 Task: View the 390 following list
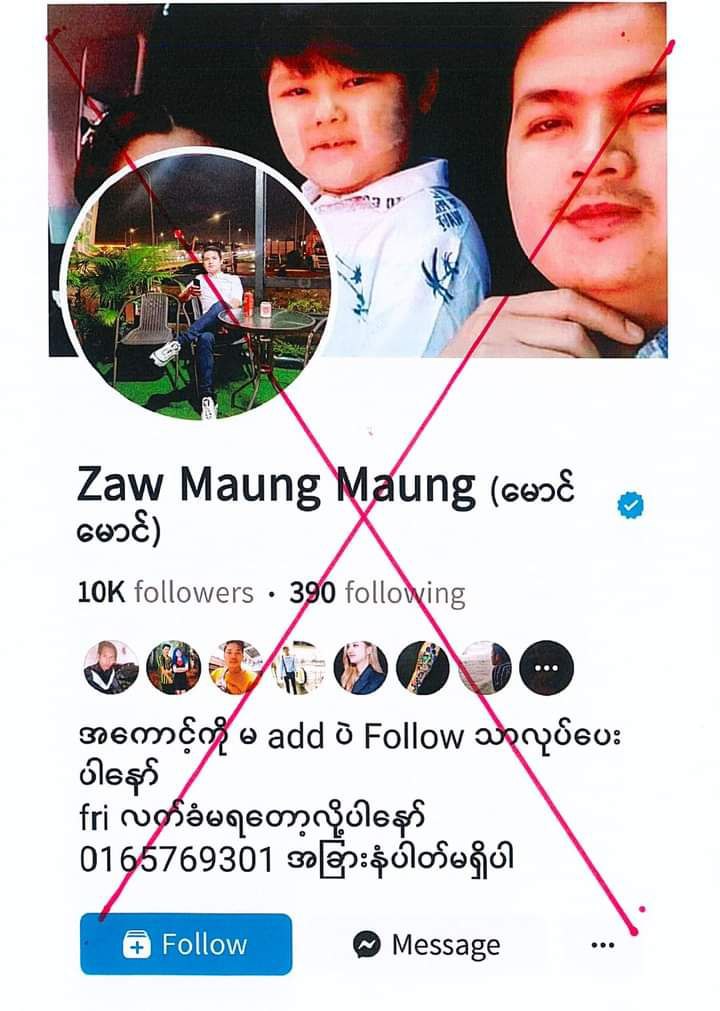[377, 593]
